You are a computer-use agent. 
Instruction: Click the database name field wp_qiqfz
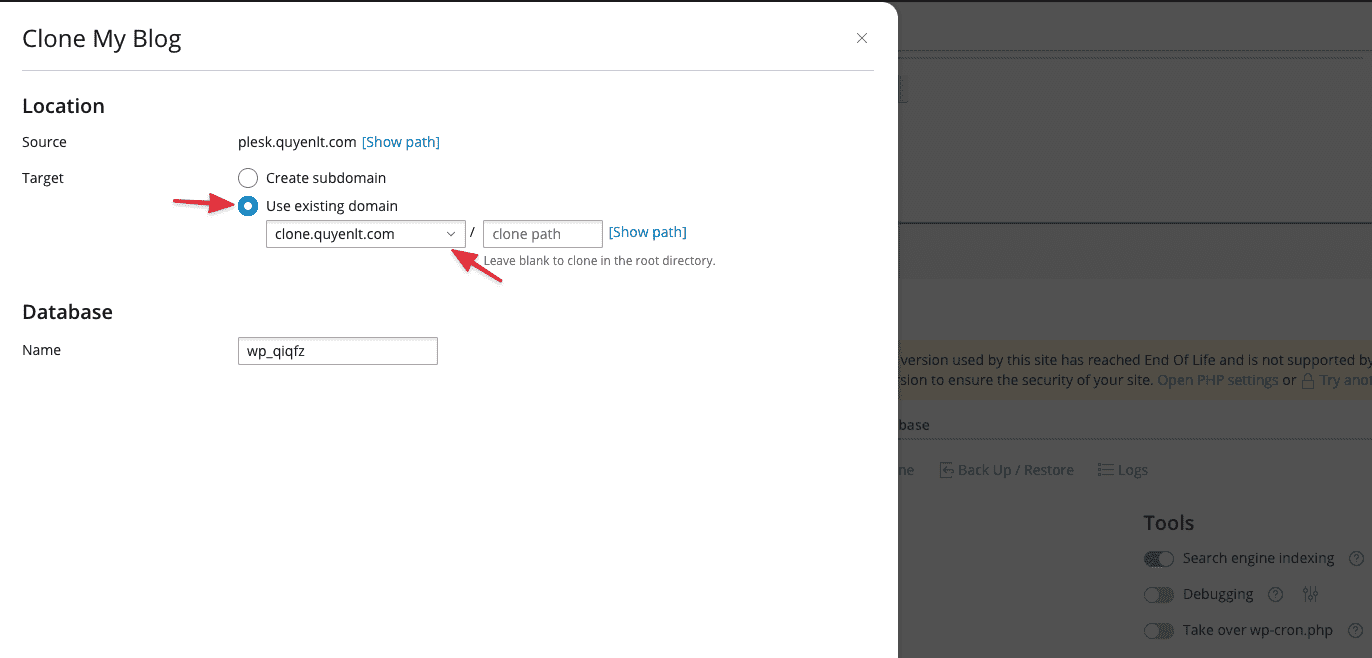tap(337, 351)
